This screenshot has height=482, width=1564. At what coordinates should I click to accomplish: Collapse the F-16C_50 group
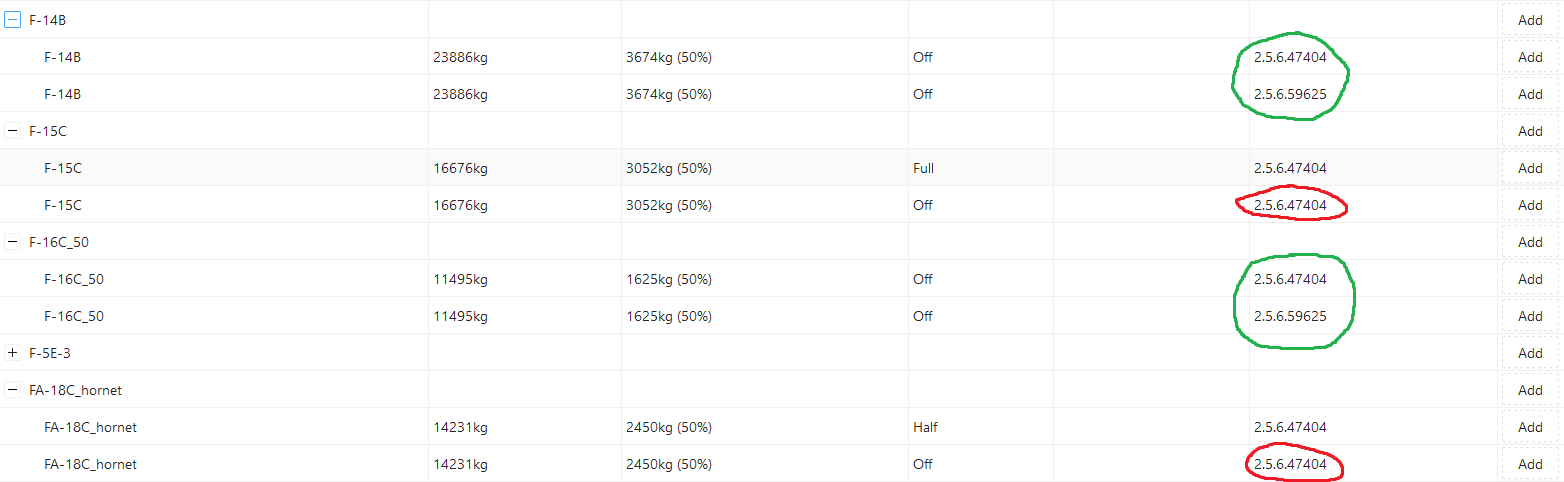coord(13,242)
